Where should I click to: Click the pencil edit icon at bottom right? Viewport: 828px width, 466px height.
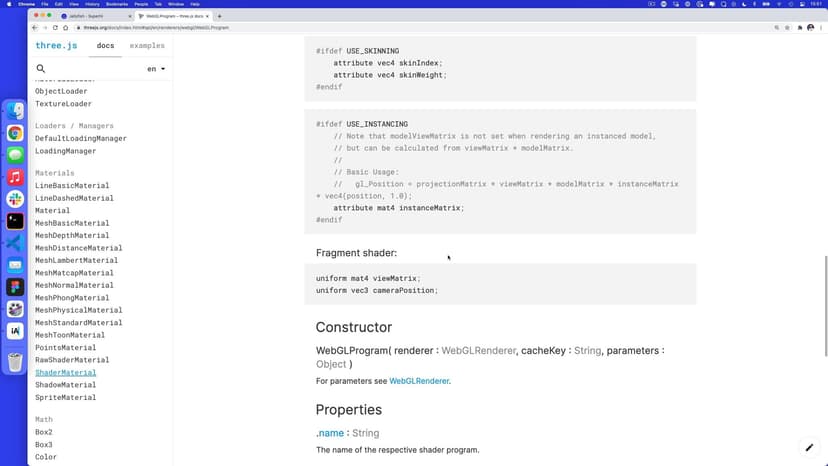point(809,448)
